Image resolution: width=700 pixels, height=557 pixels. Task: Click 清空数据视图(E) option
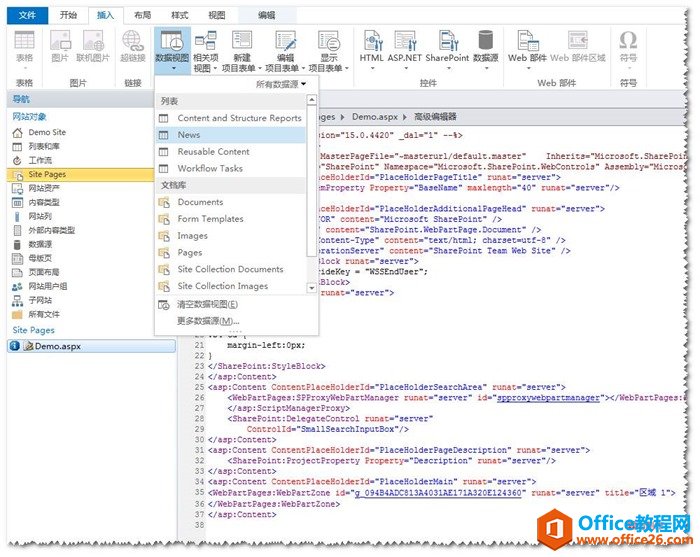pos(207,304)
